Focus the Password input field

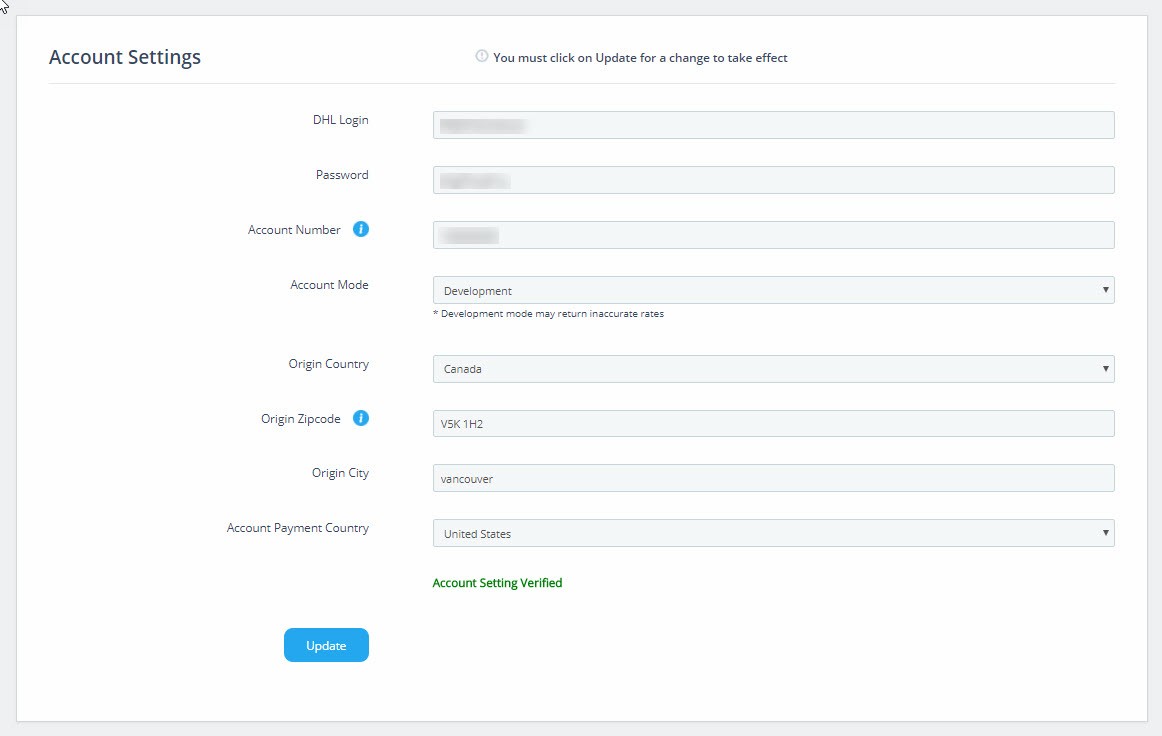point(773,179)
